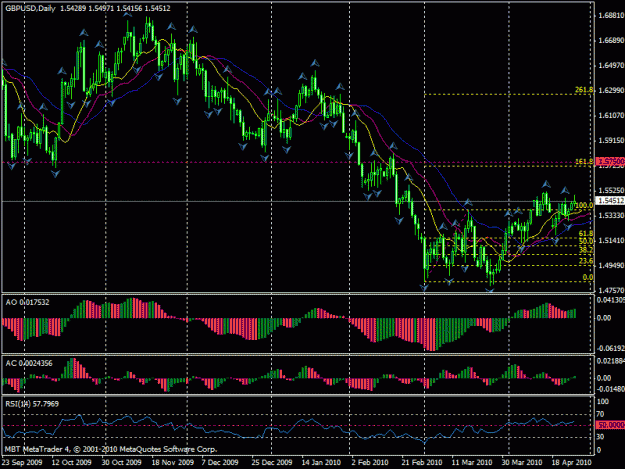Click the 1.62990 price axis label
This screenshot has width=625, height=469.
611,90
